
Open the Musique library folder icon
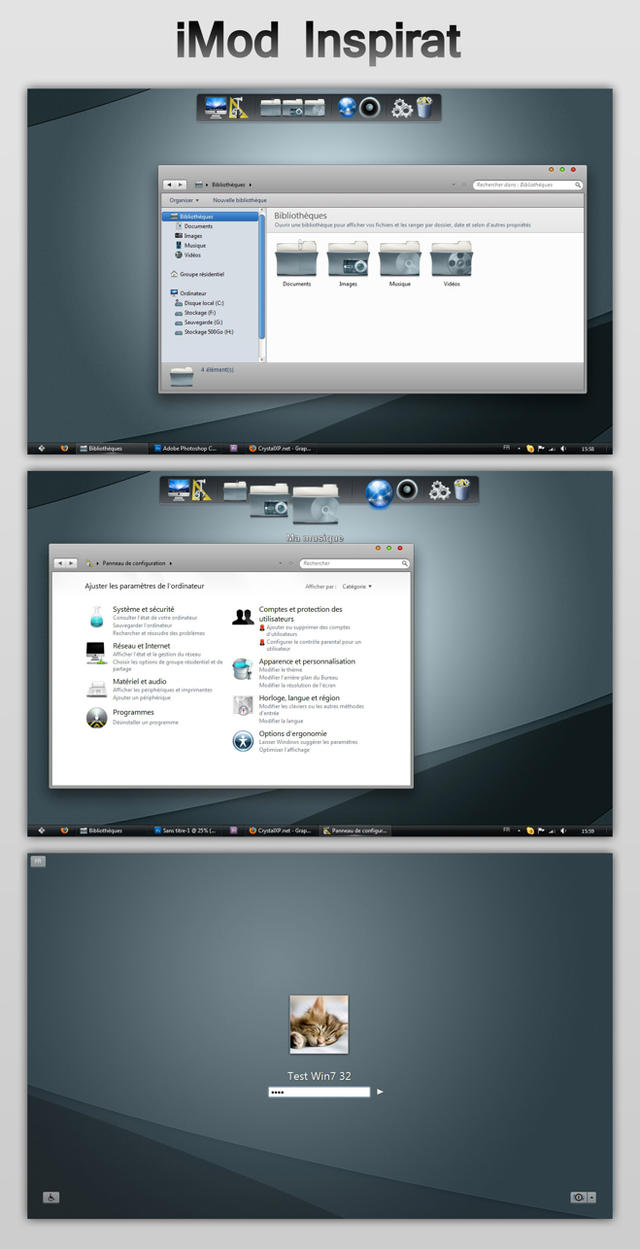tap(400, 260)
